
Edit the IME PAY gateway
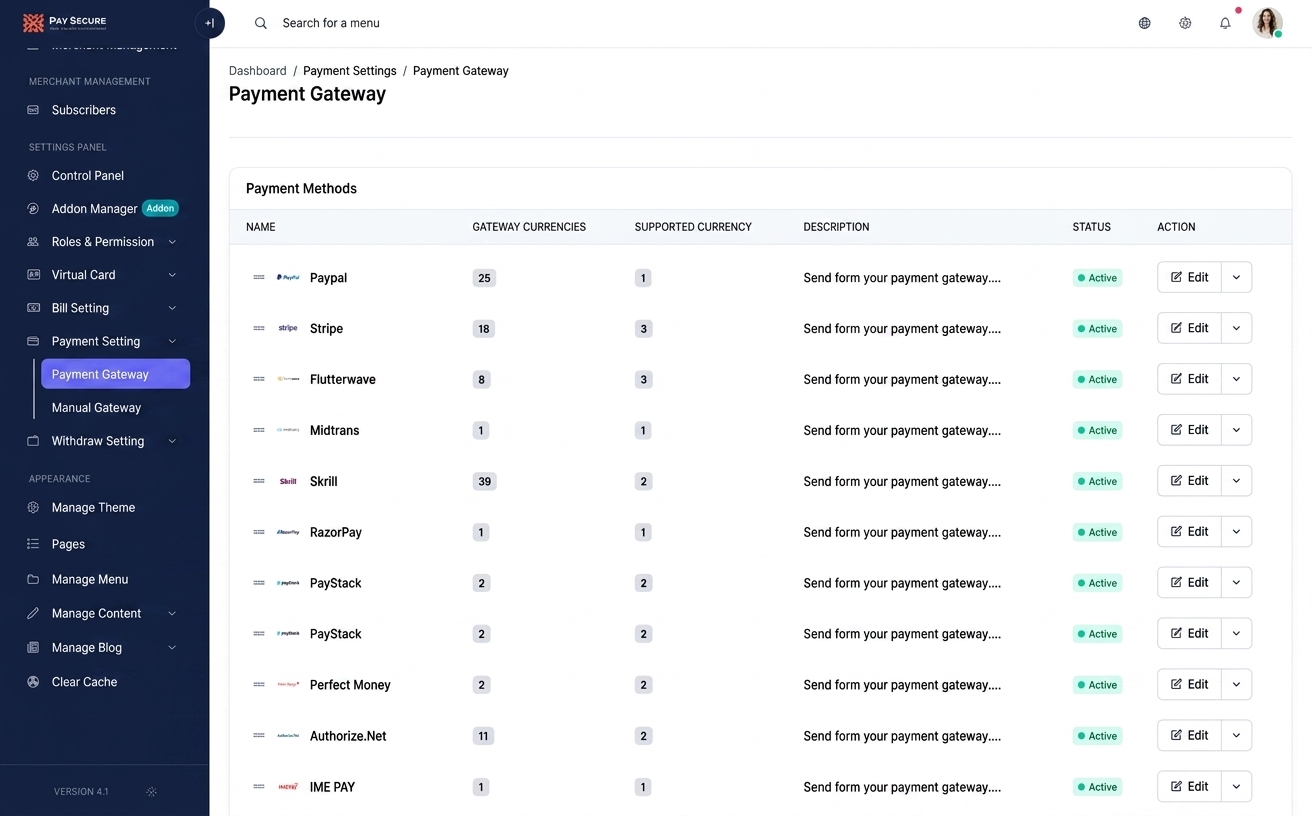point(1189,786)
